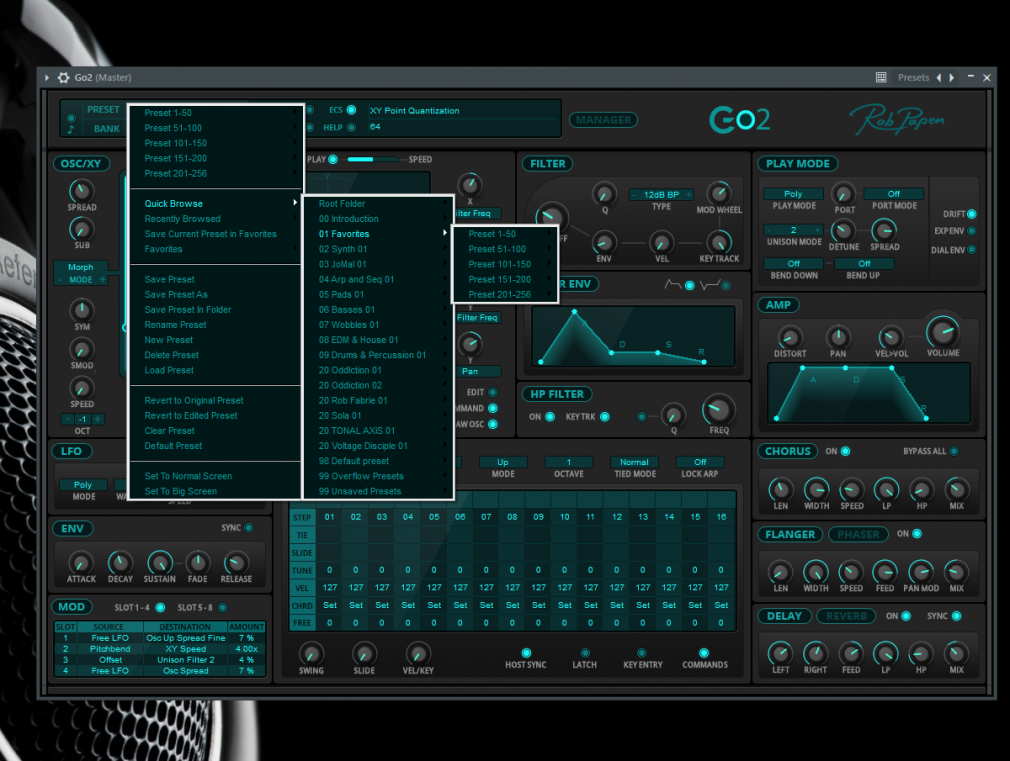Open the TIED MODE Normal selector

pos(634,462)
